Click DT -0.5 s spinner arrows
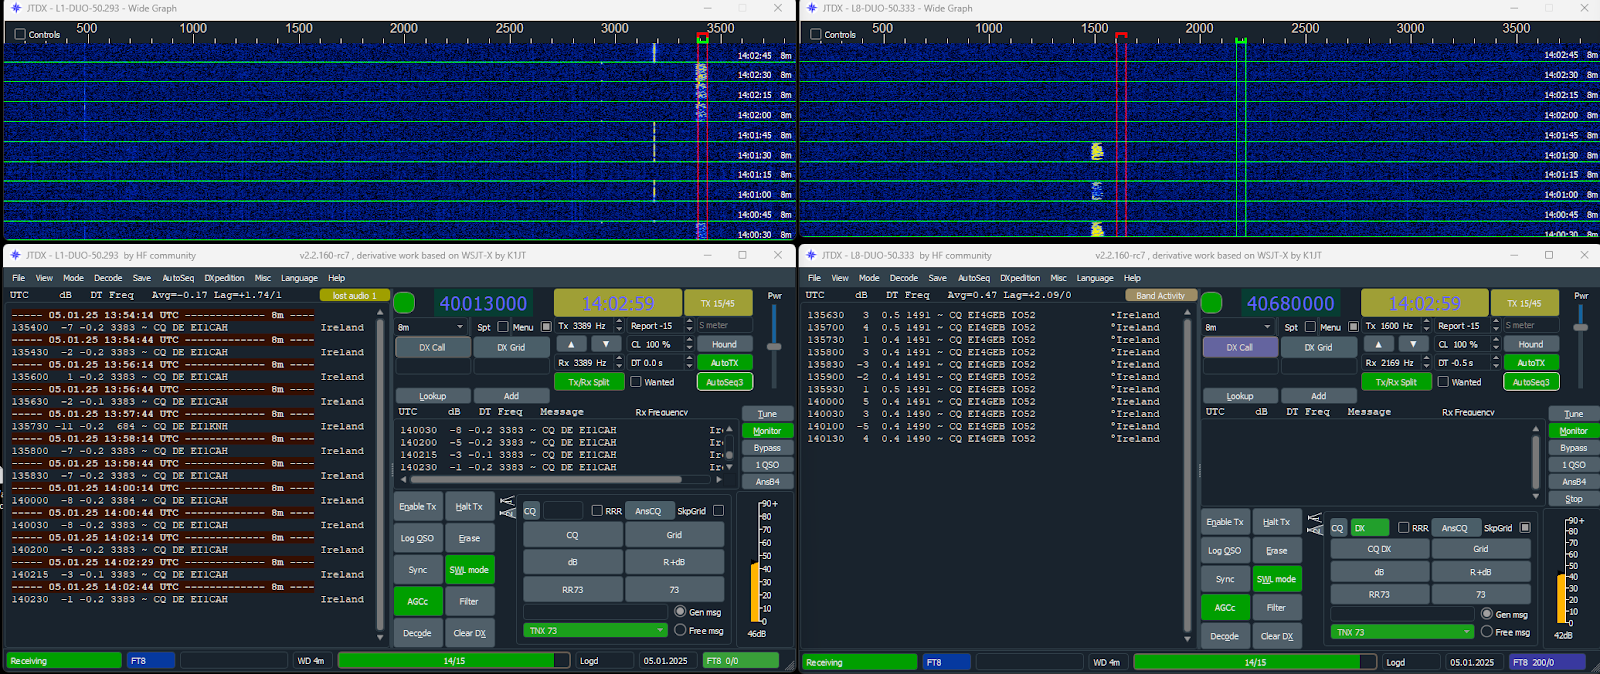The width and height of the screenshot is (1600, 674). pos(1495,363)
